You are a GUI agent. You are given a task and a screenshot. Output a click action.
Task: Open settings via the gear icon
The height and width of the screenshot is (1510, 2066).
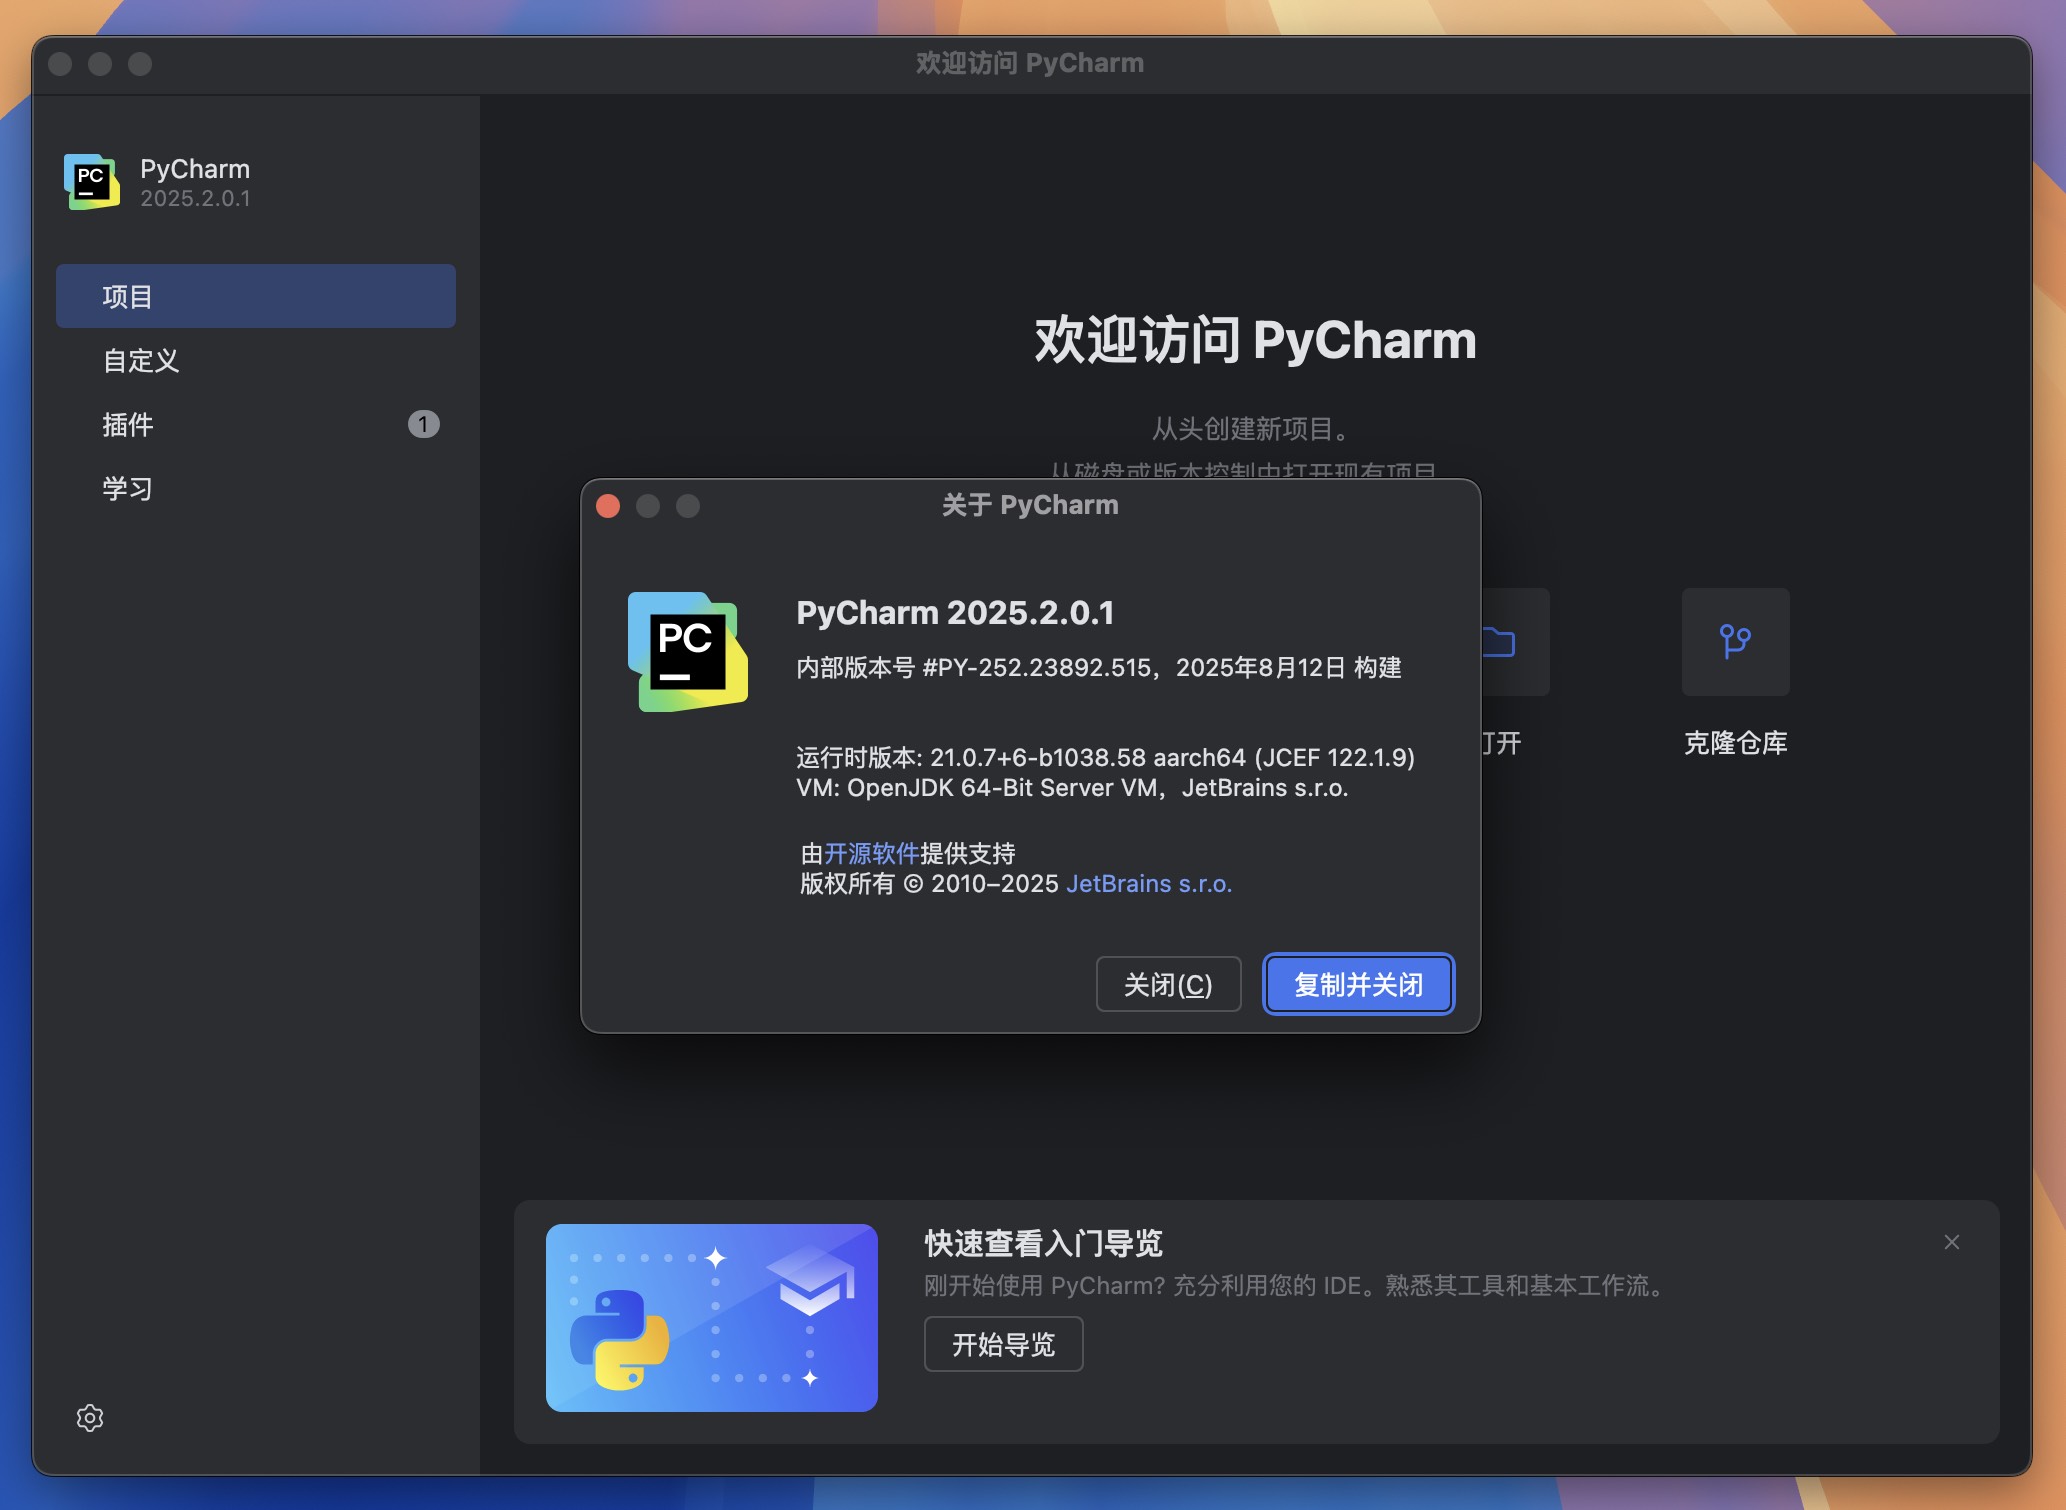pyautogui.click(x=89, y=1418)
